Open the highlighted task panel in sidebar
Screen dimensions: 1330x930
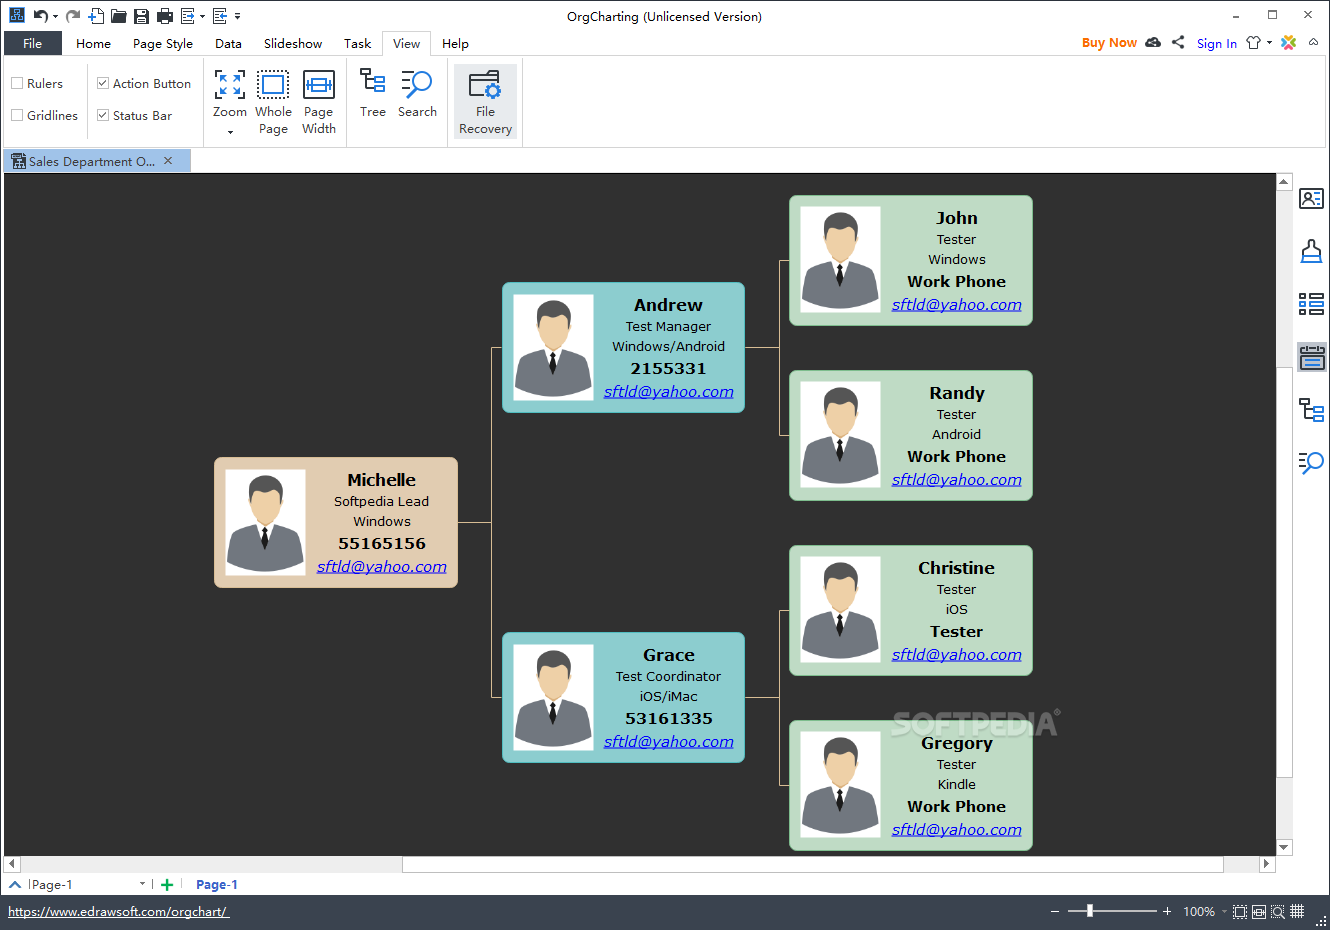click(x=1312, y=357)
